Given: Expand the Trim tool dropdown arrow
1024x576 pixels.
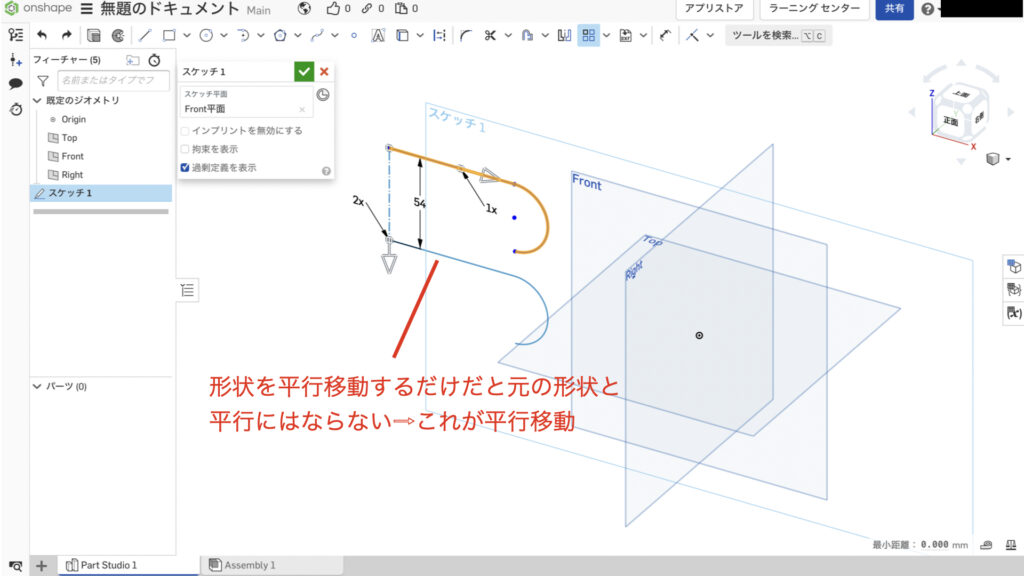Looking at the screenshot, I should tap(507, 35).
